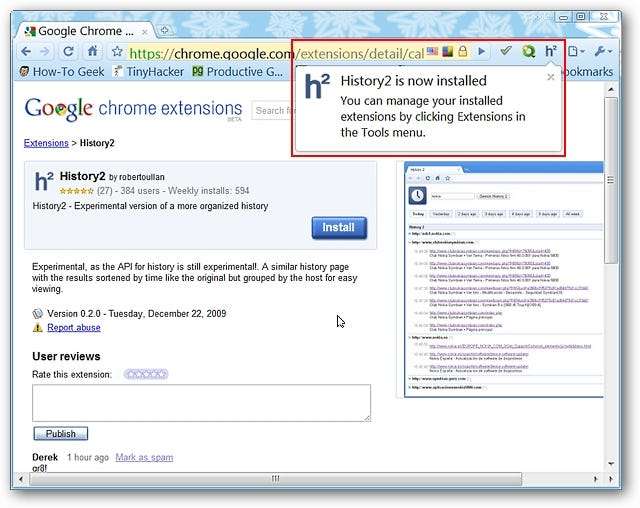Maximize the Chrome window
This screenshot has height=508, width=640.
580,17
